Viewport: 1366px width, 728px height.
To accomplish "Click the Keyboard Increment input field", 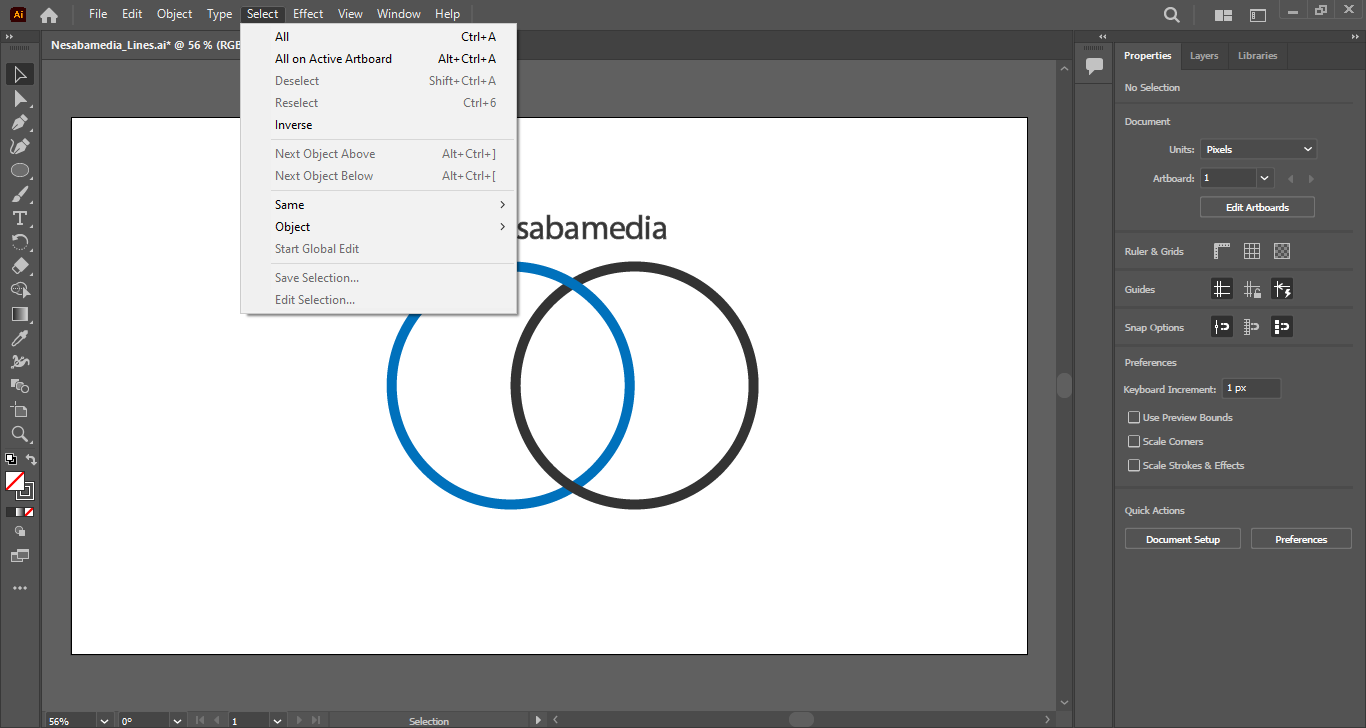I will coord(1251,388).
